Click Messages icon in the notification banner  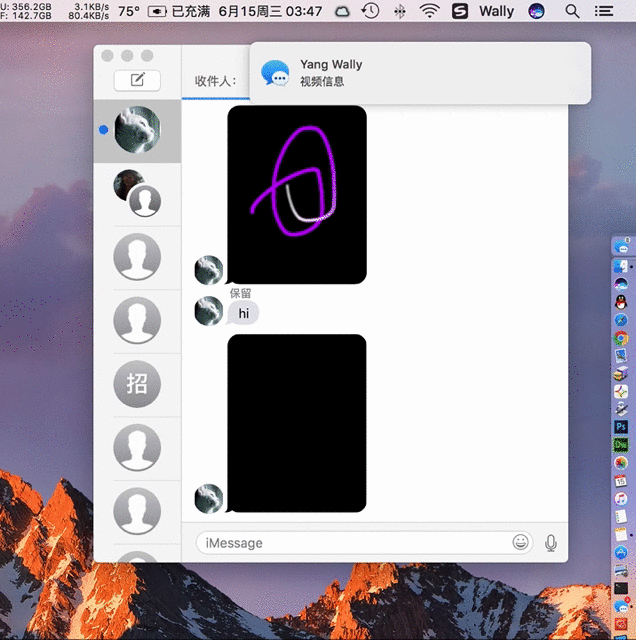coord(276,73)
